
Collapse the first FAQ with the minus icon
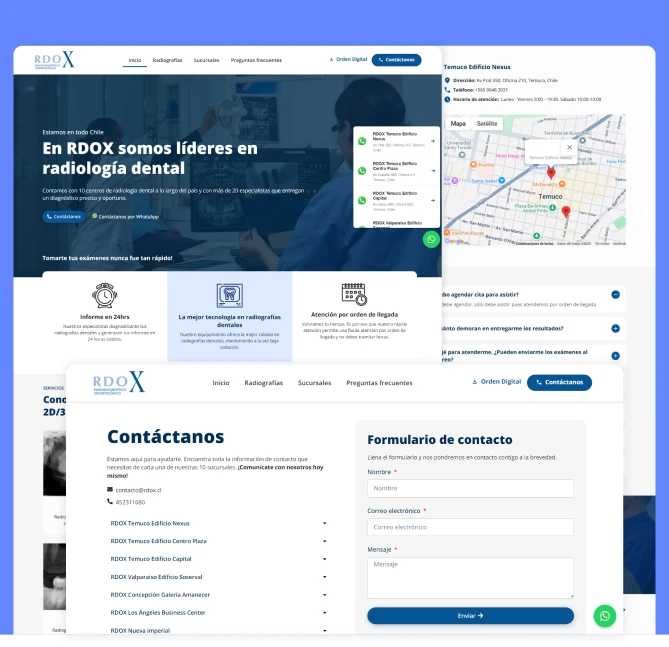tap(615, 295)
